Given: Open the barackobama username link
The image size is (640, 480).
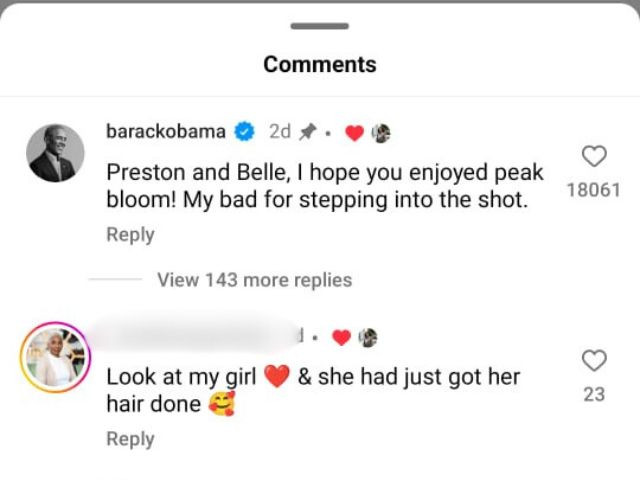Looking at the screenshot, I should tap(166, 132).
